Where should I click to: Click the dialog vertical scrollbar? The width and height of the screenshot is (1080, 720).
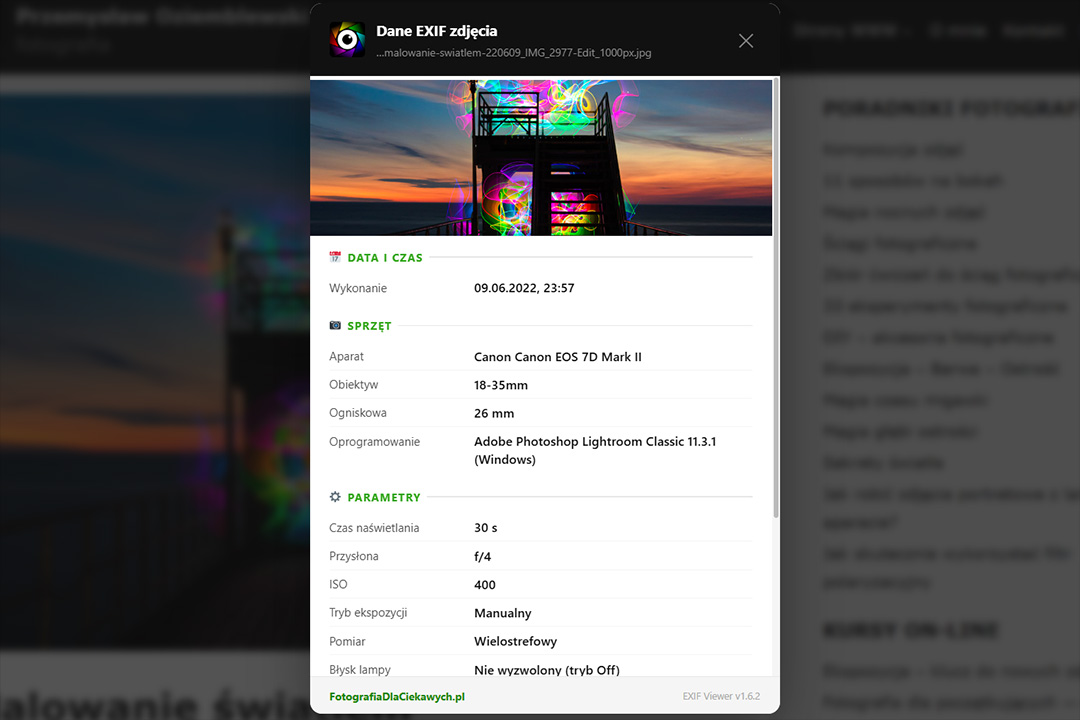pyautogui.click(x=776, y=298)
